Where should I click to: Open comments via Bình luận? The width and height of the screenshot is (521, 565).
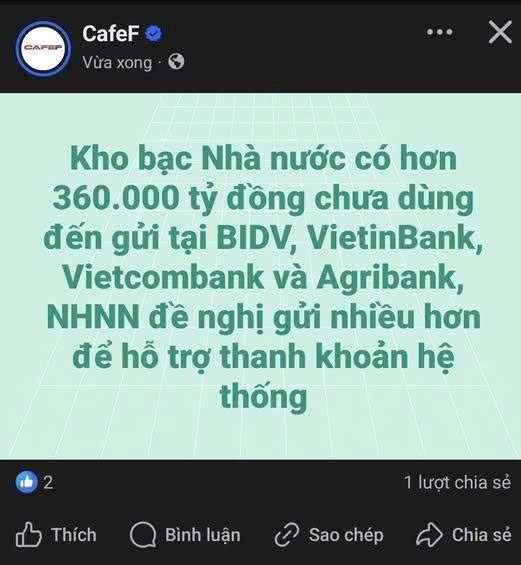[x=202, y=535]
